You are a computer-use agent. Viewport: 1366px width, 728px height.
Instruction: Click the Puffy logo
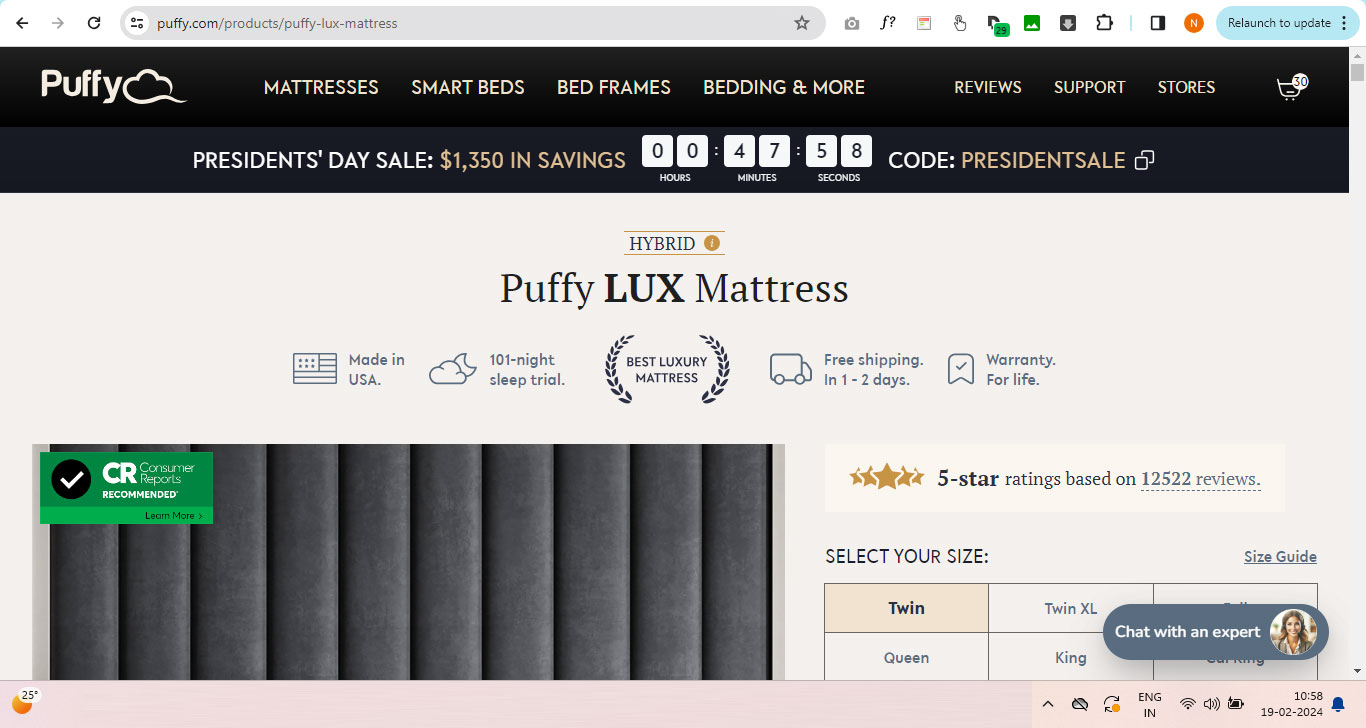click(x=113, y=87)
